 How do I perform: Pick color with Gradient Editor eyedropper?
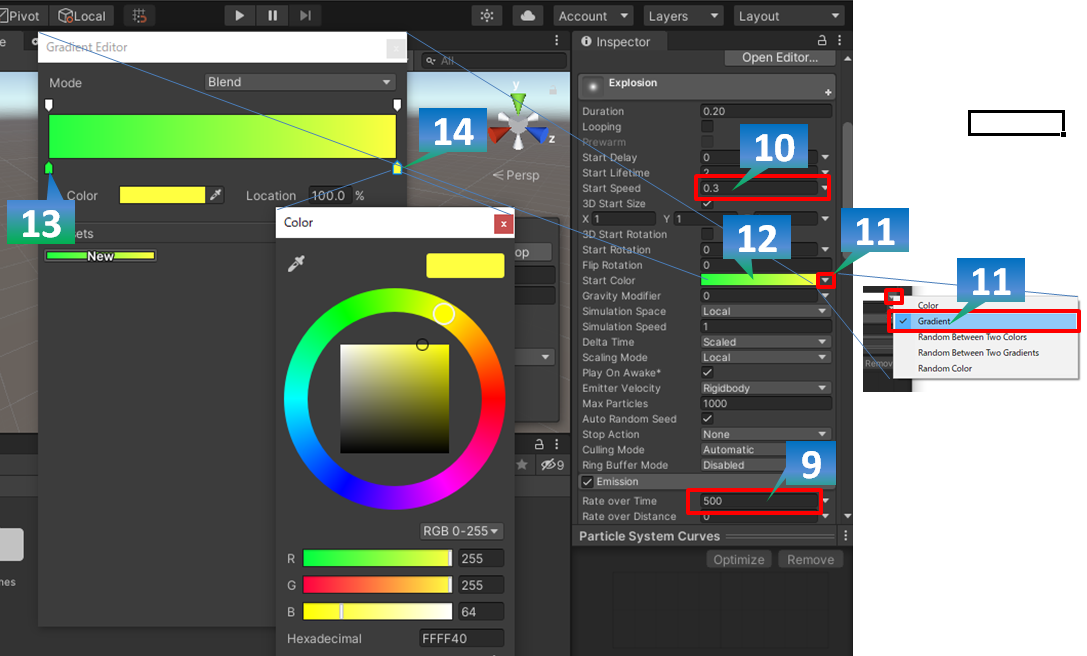[216, 195]
